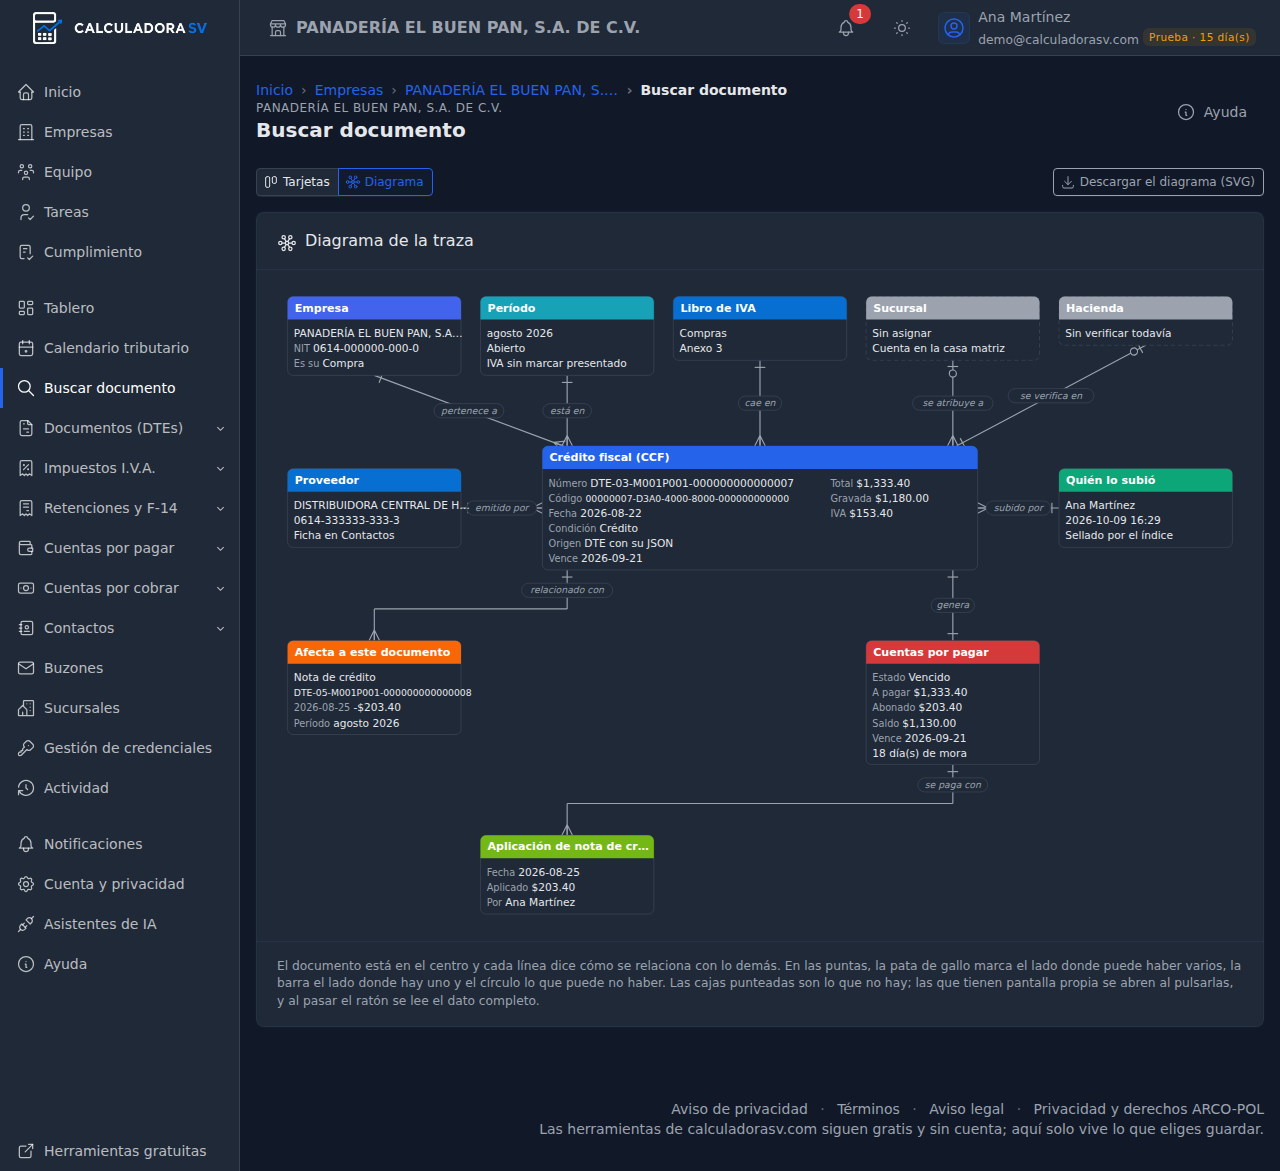Click the Buzones envelope icon

pos(26,668)
